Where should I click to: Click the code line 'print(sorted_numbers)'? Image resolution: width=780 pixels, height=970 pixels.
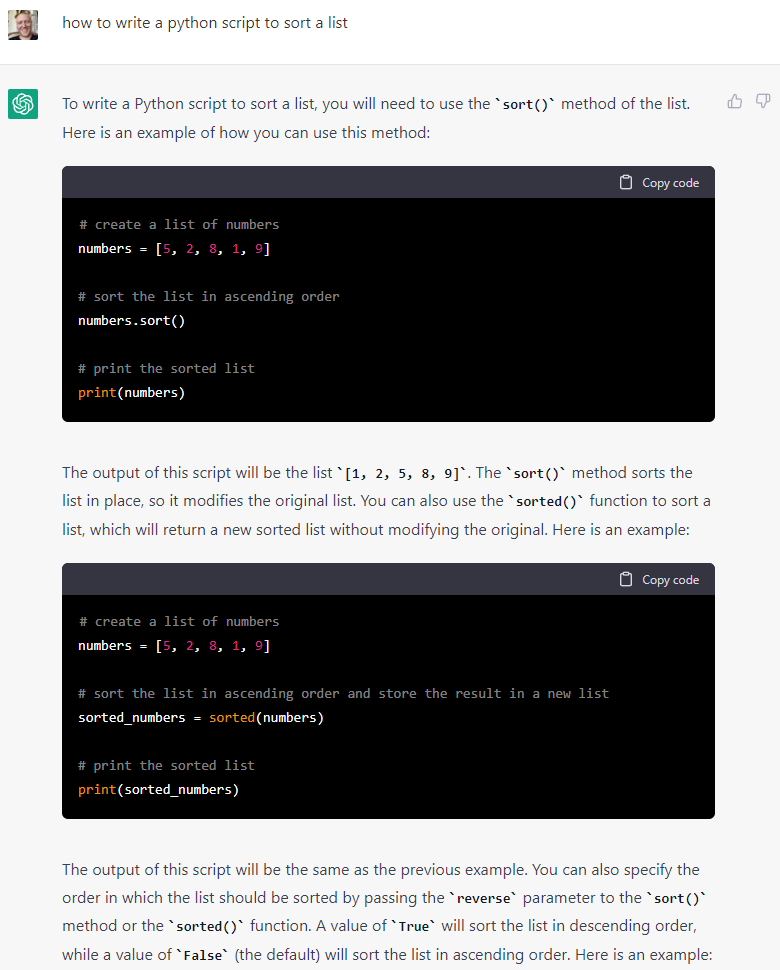coord(158,790)
